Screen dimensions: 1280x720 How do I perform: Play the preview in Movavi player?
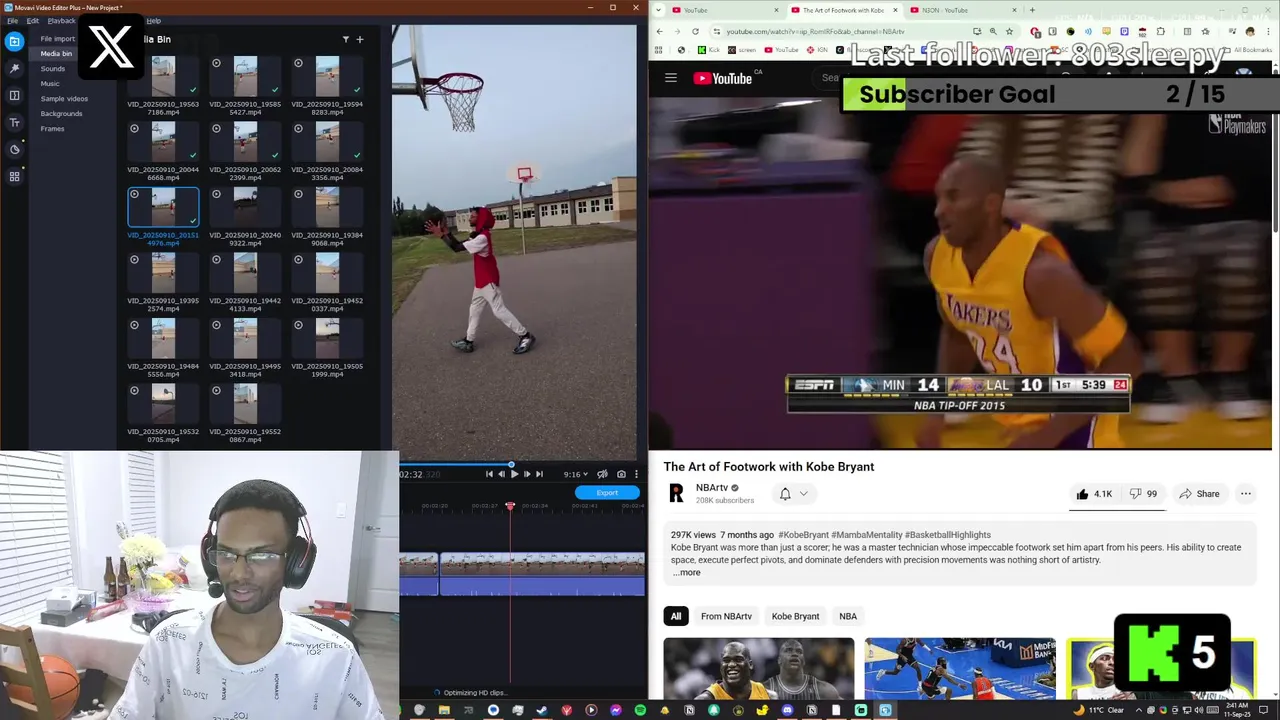[514, 474]
